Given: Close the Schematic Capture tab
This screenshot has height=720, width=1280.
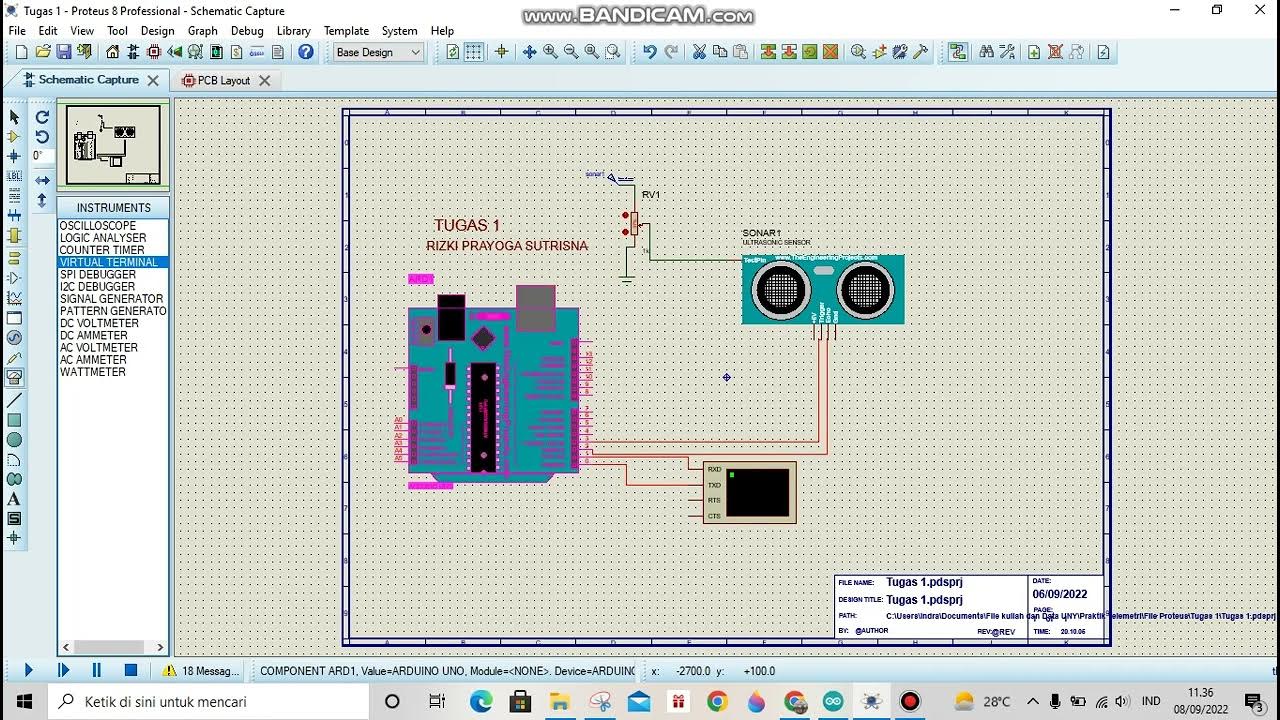Looking at the screenshot, I should pos(153,80).
